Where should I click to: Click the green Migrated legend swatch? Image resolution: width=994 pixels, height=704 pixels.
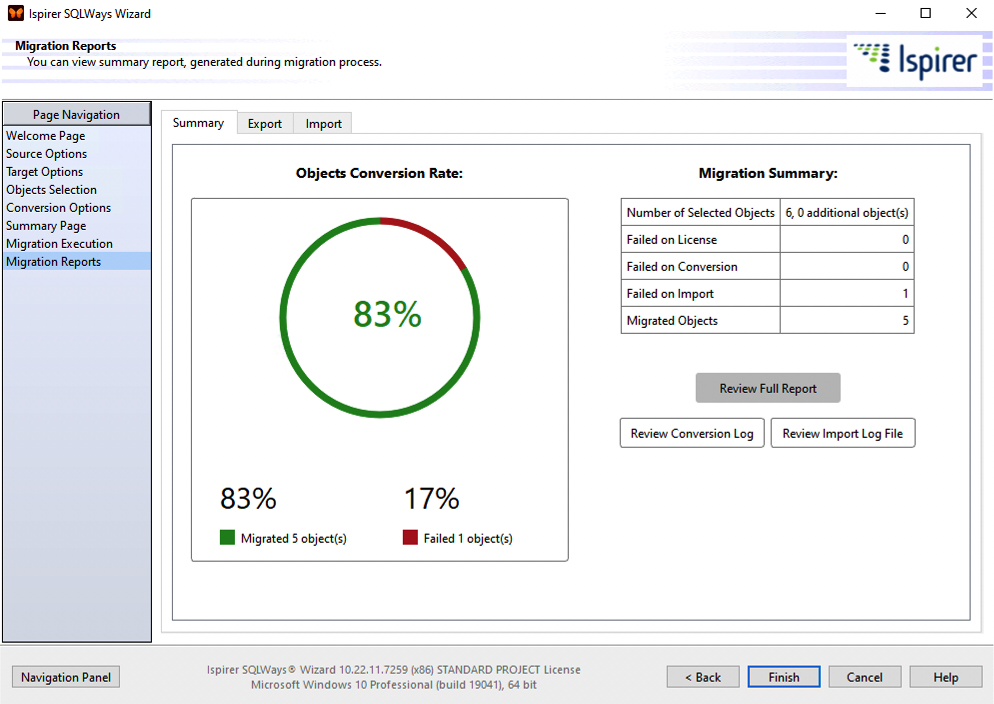(227, 537)
